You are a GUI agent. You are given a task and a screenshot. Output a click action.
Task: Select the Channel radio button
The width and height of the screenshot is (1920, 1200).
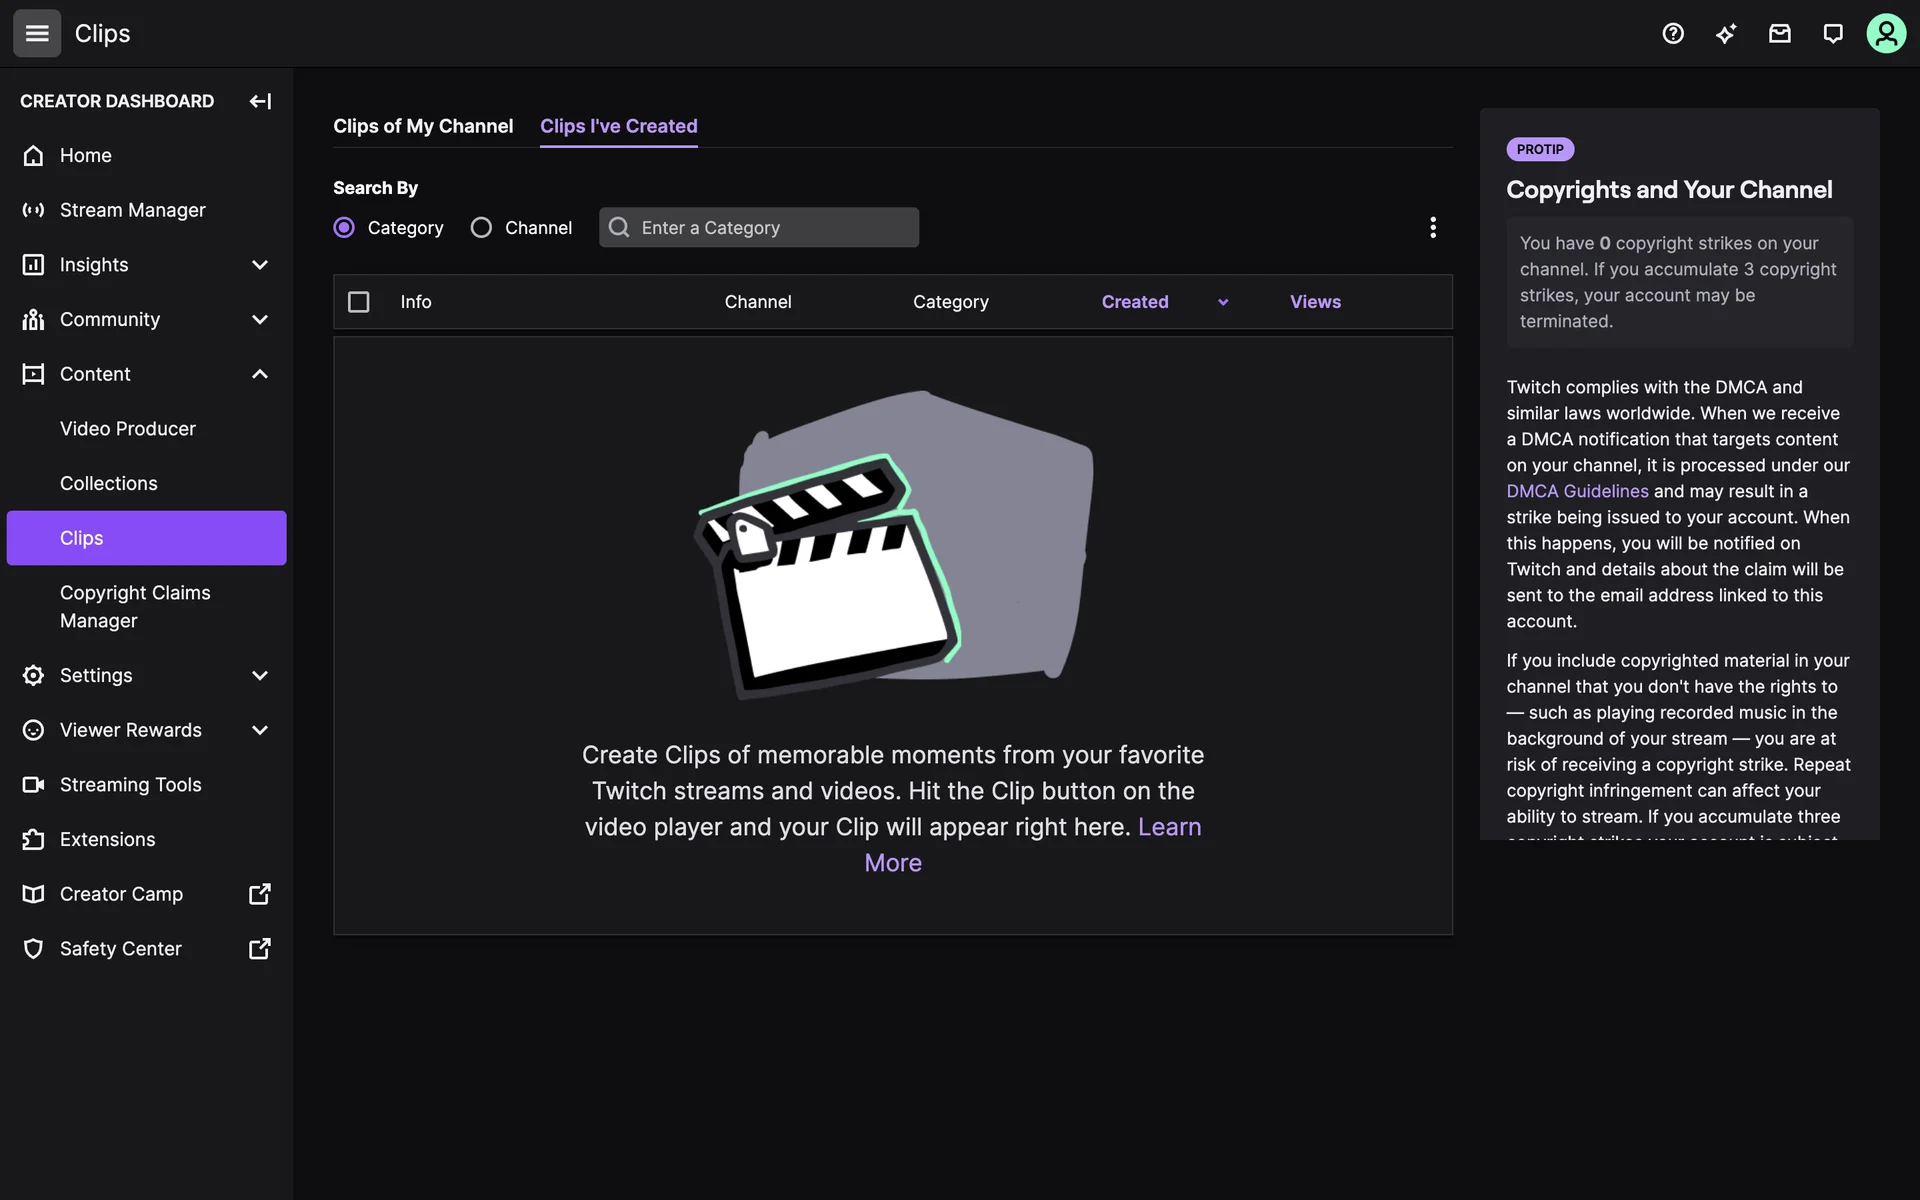tap(481, 228)
